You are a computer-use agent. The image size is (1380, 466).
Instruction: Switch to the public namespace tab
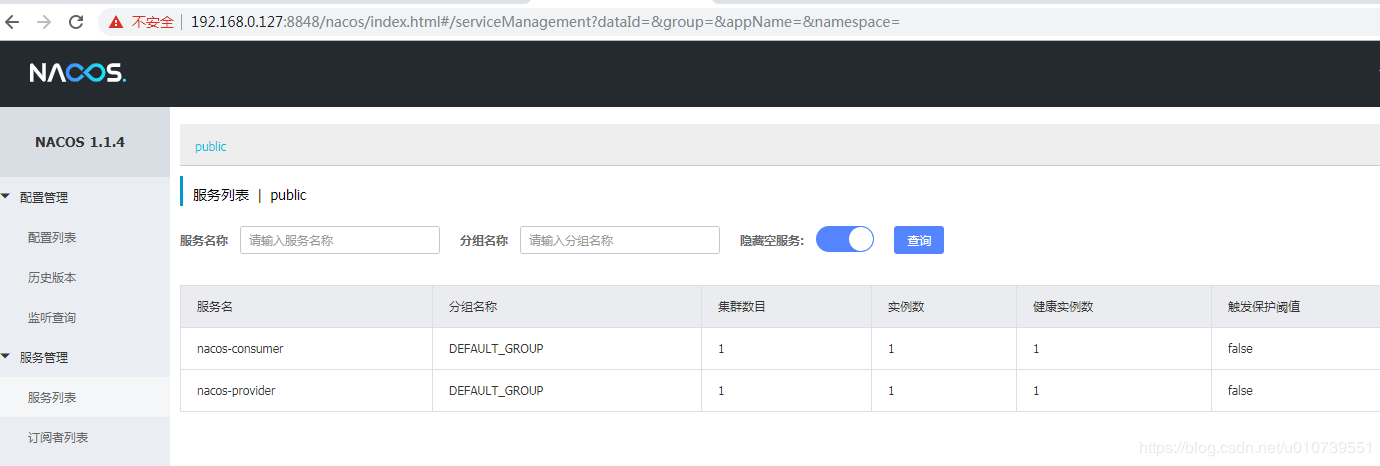pyautogui.click(x=211, y=146)
